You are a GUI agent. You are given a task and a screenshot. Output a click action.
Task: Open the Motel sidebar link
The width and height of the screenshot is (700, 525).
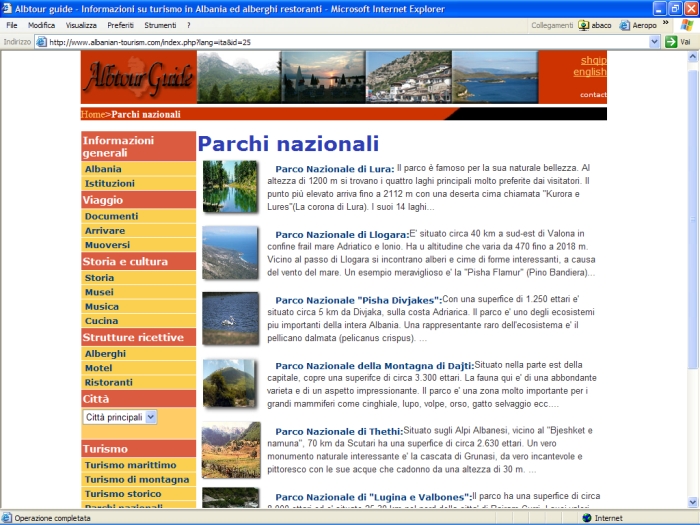coord(99,368)
